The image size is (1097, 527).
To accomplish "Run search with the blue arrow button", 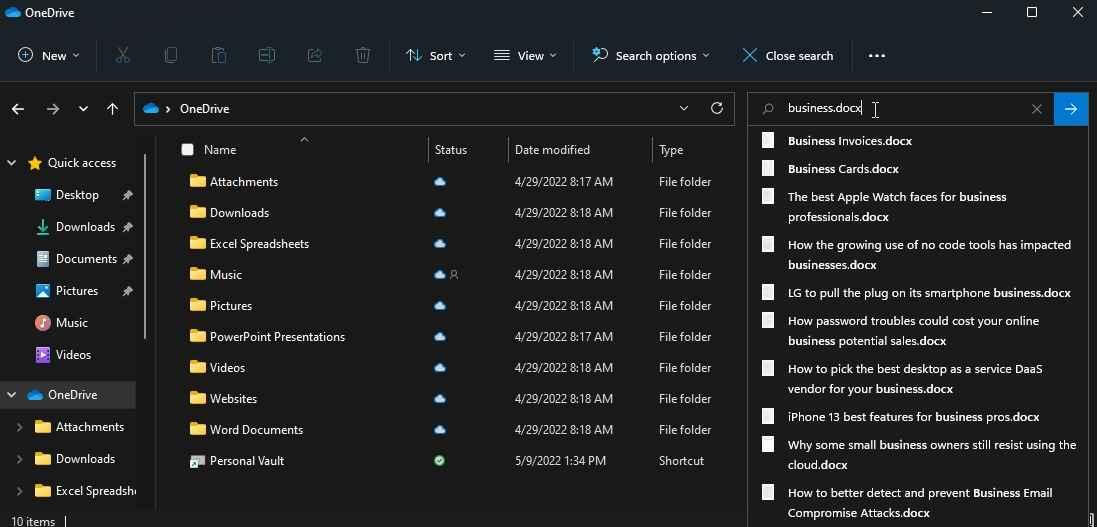I will point(1070,108).
